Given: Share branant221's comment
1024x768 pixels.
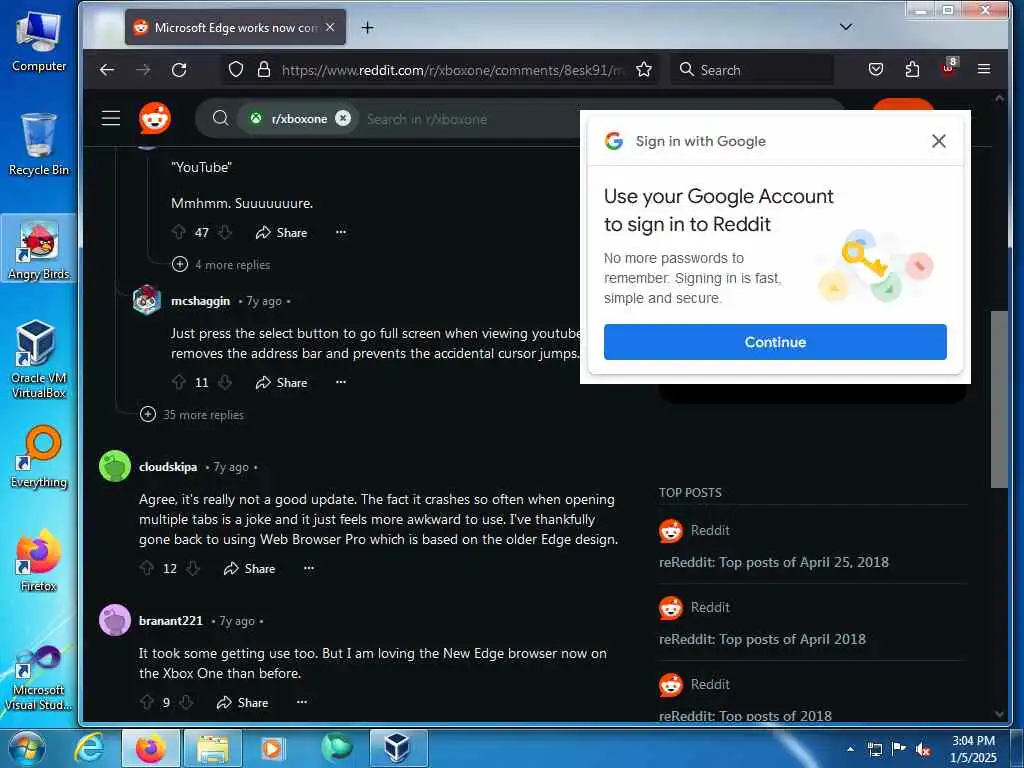Looking at the screenshot, I should click(x=242, y=703).
